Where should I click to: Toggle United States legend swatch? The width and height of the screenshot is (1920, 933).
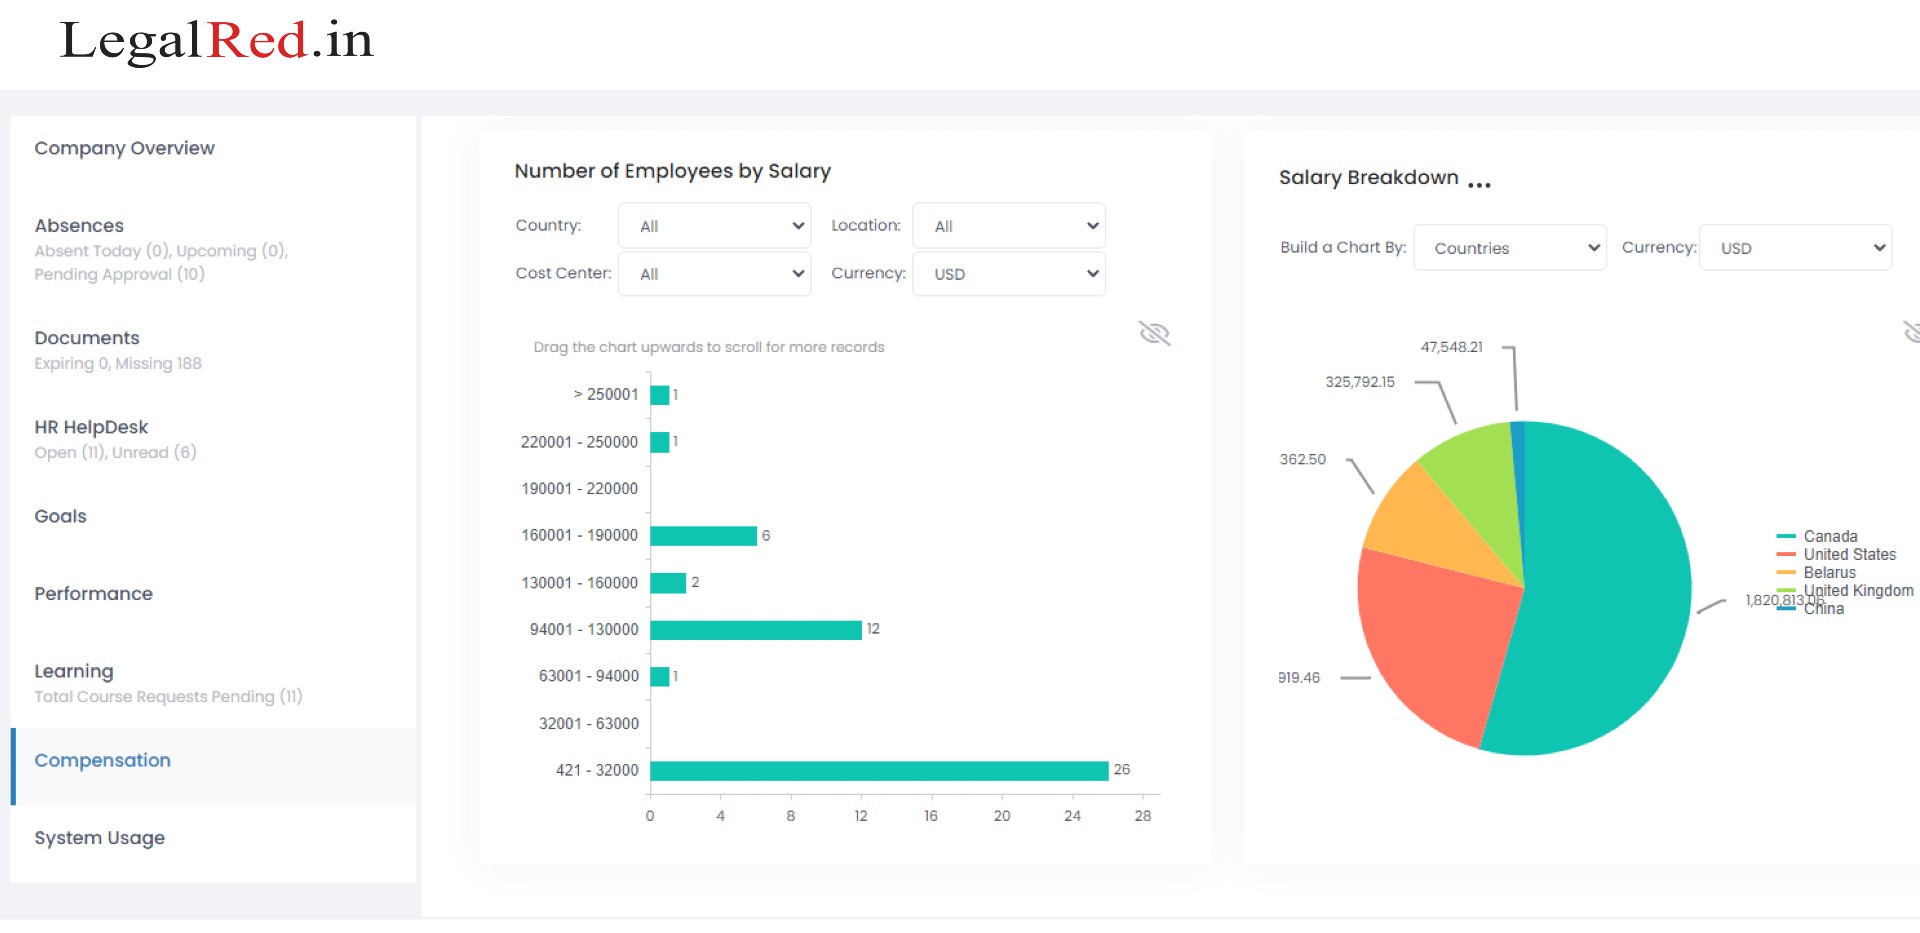click(1786, 555)
